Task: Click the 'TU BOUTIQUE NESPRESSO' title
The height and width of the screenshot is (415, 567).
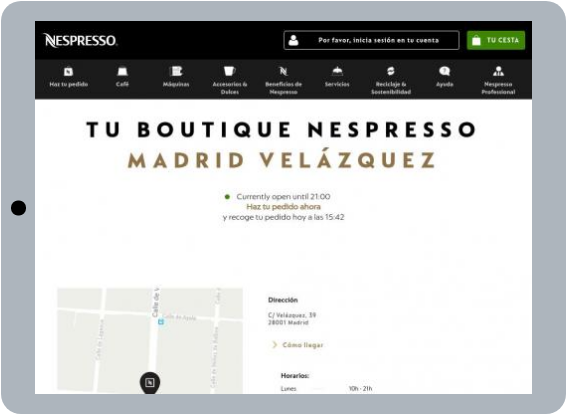Action: [x=282, y=129]
